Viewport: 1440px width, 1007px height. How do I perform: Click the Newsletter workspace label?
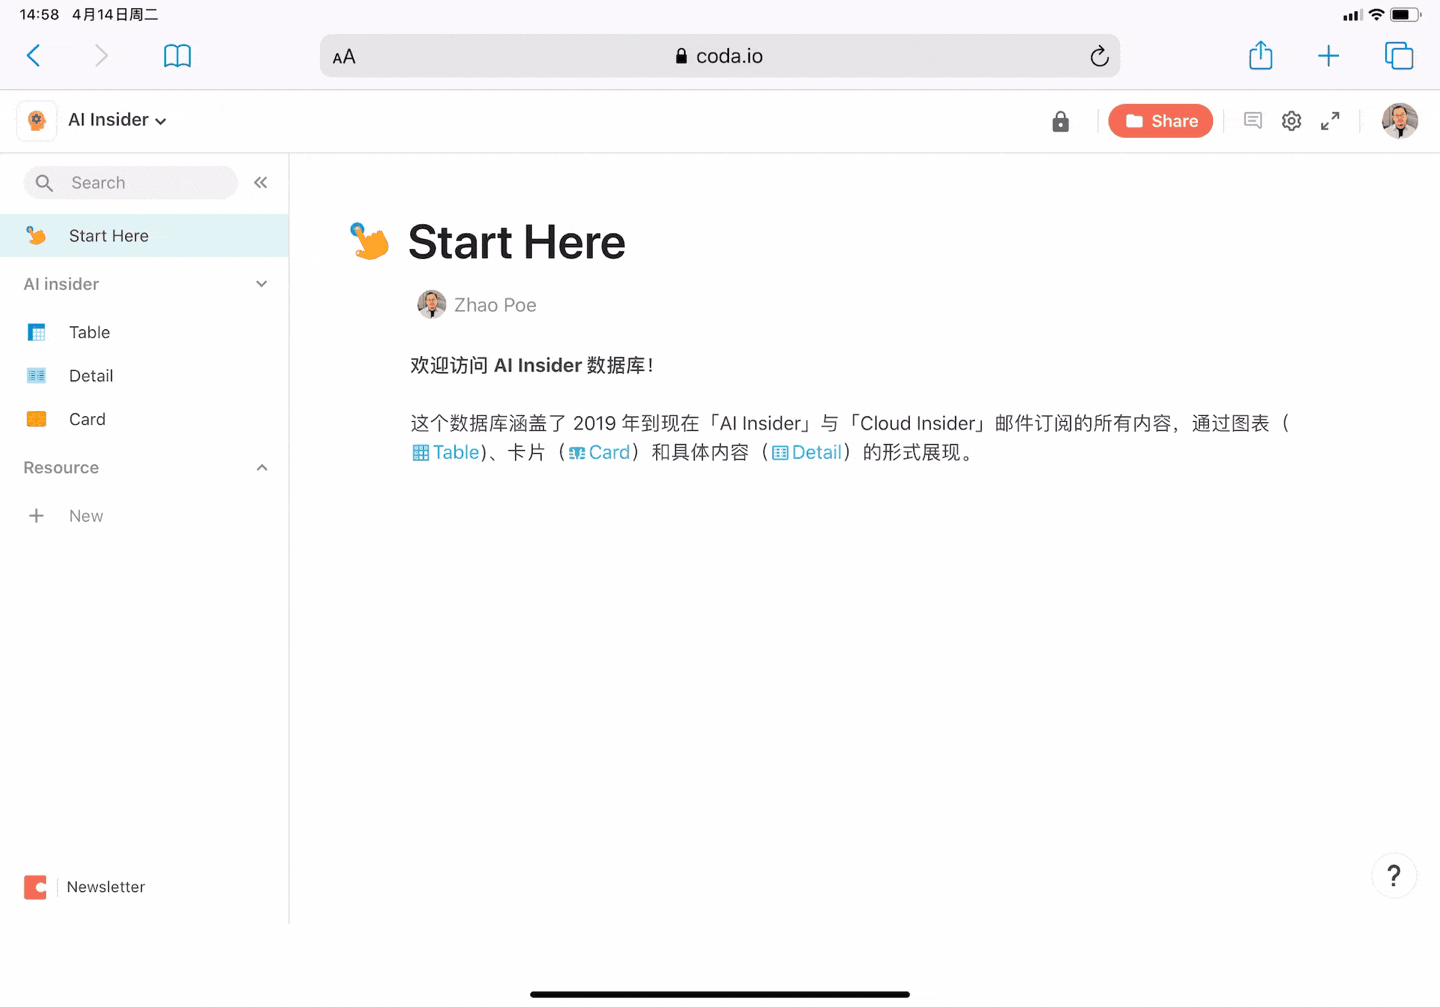pyautogui.click(x=106, y=887)
